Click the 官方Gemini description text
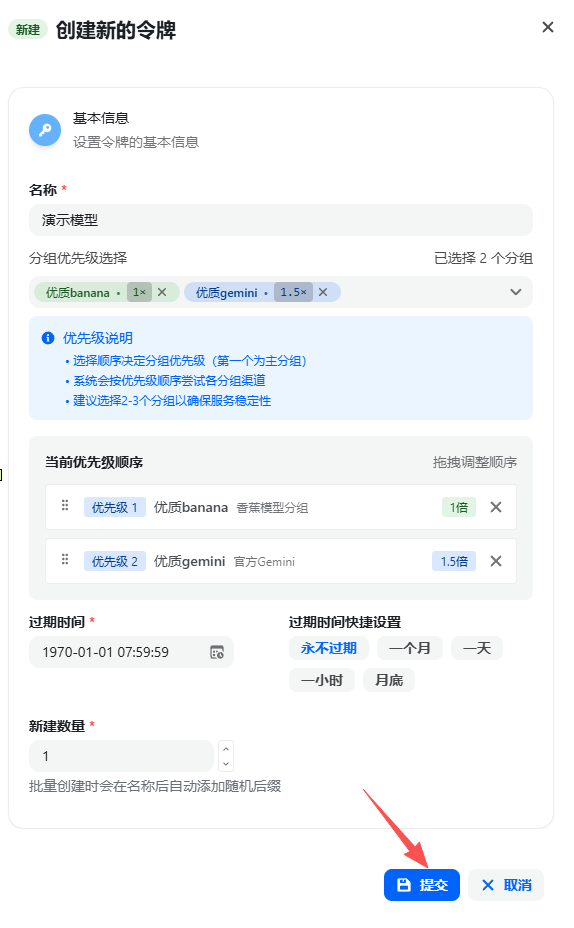 click(264, 562)
